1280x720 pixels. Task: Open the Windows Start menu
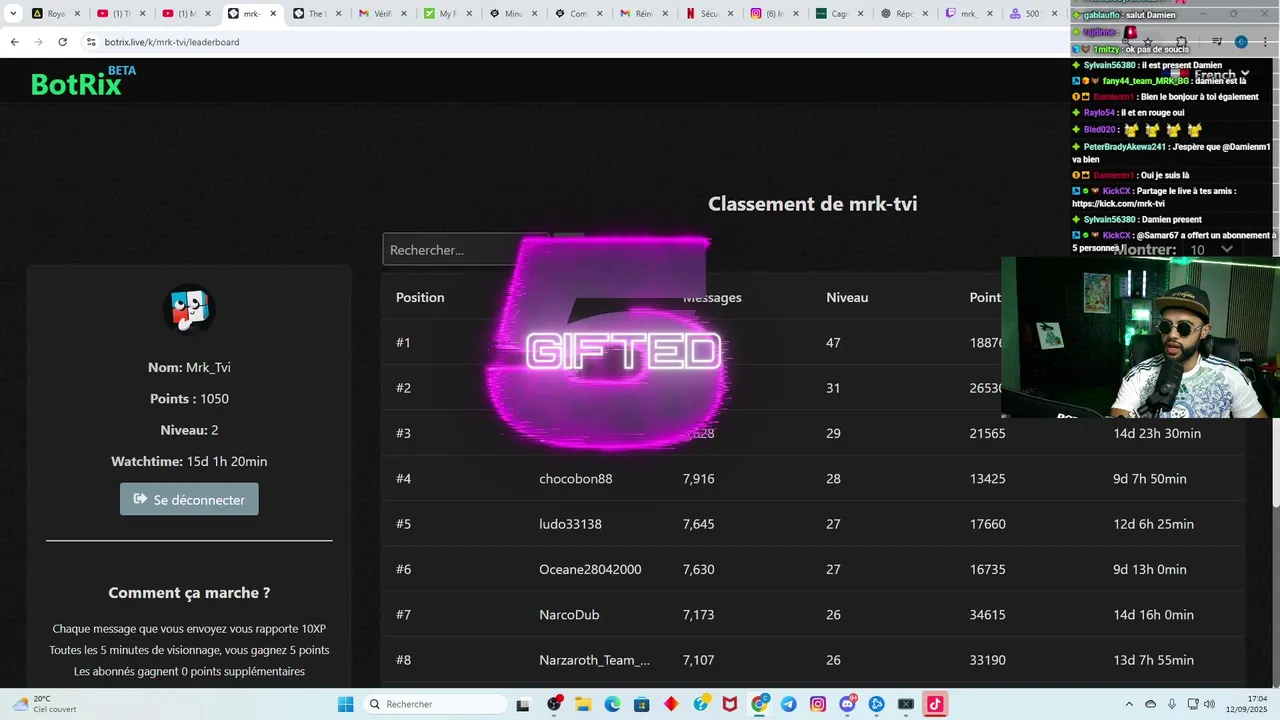(345, 704)
